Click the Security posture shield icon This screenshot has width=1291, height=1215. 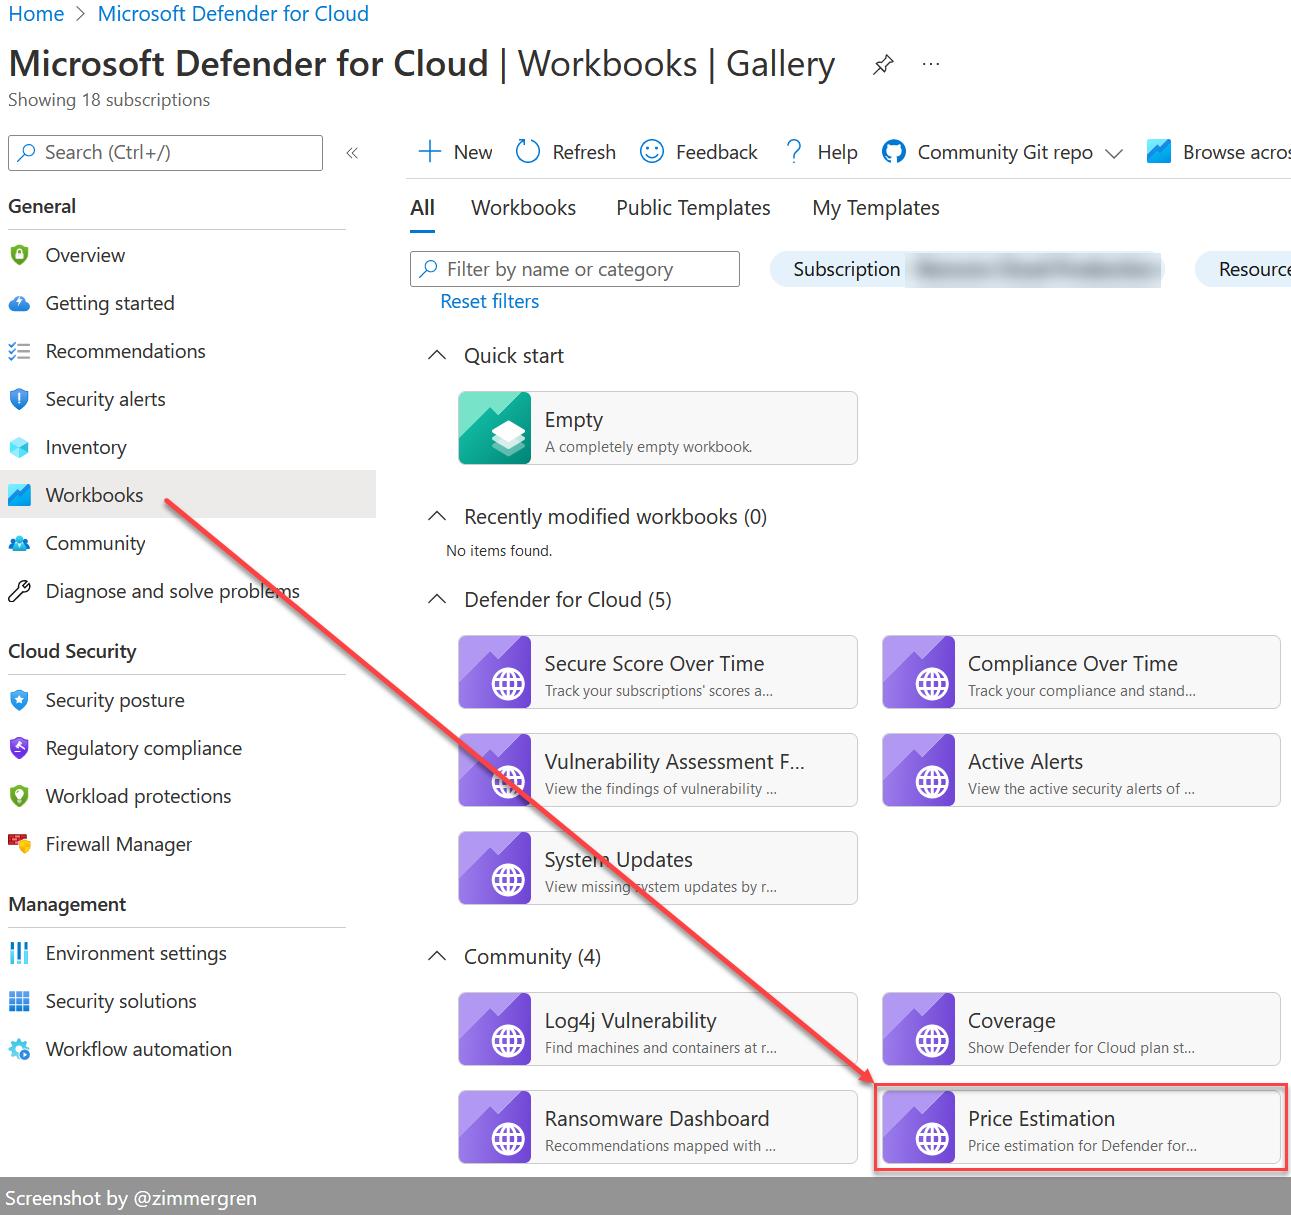[x=19, y=700]
